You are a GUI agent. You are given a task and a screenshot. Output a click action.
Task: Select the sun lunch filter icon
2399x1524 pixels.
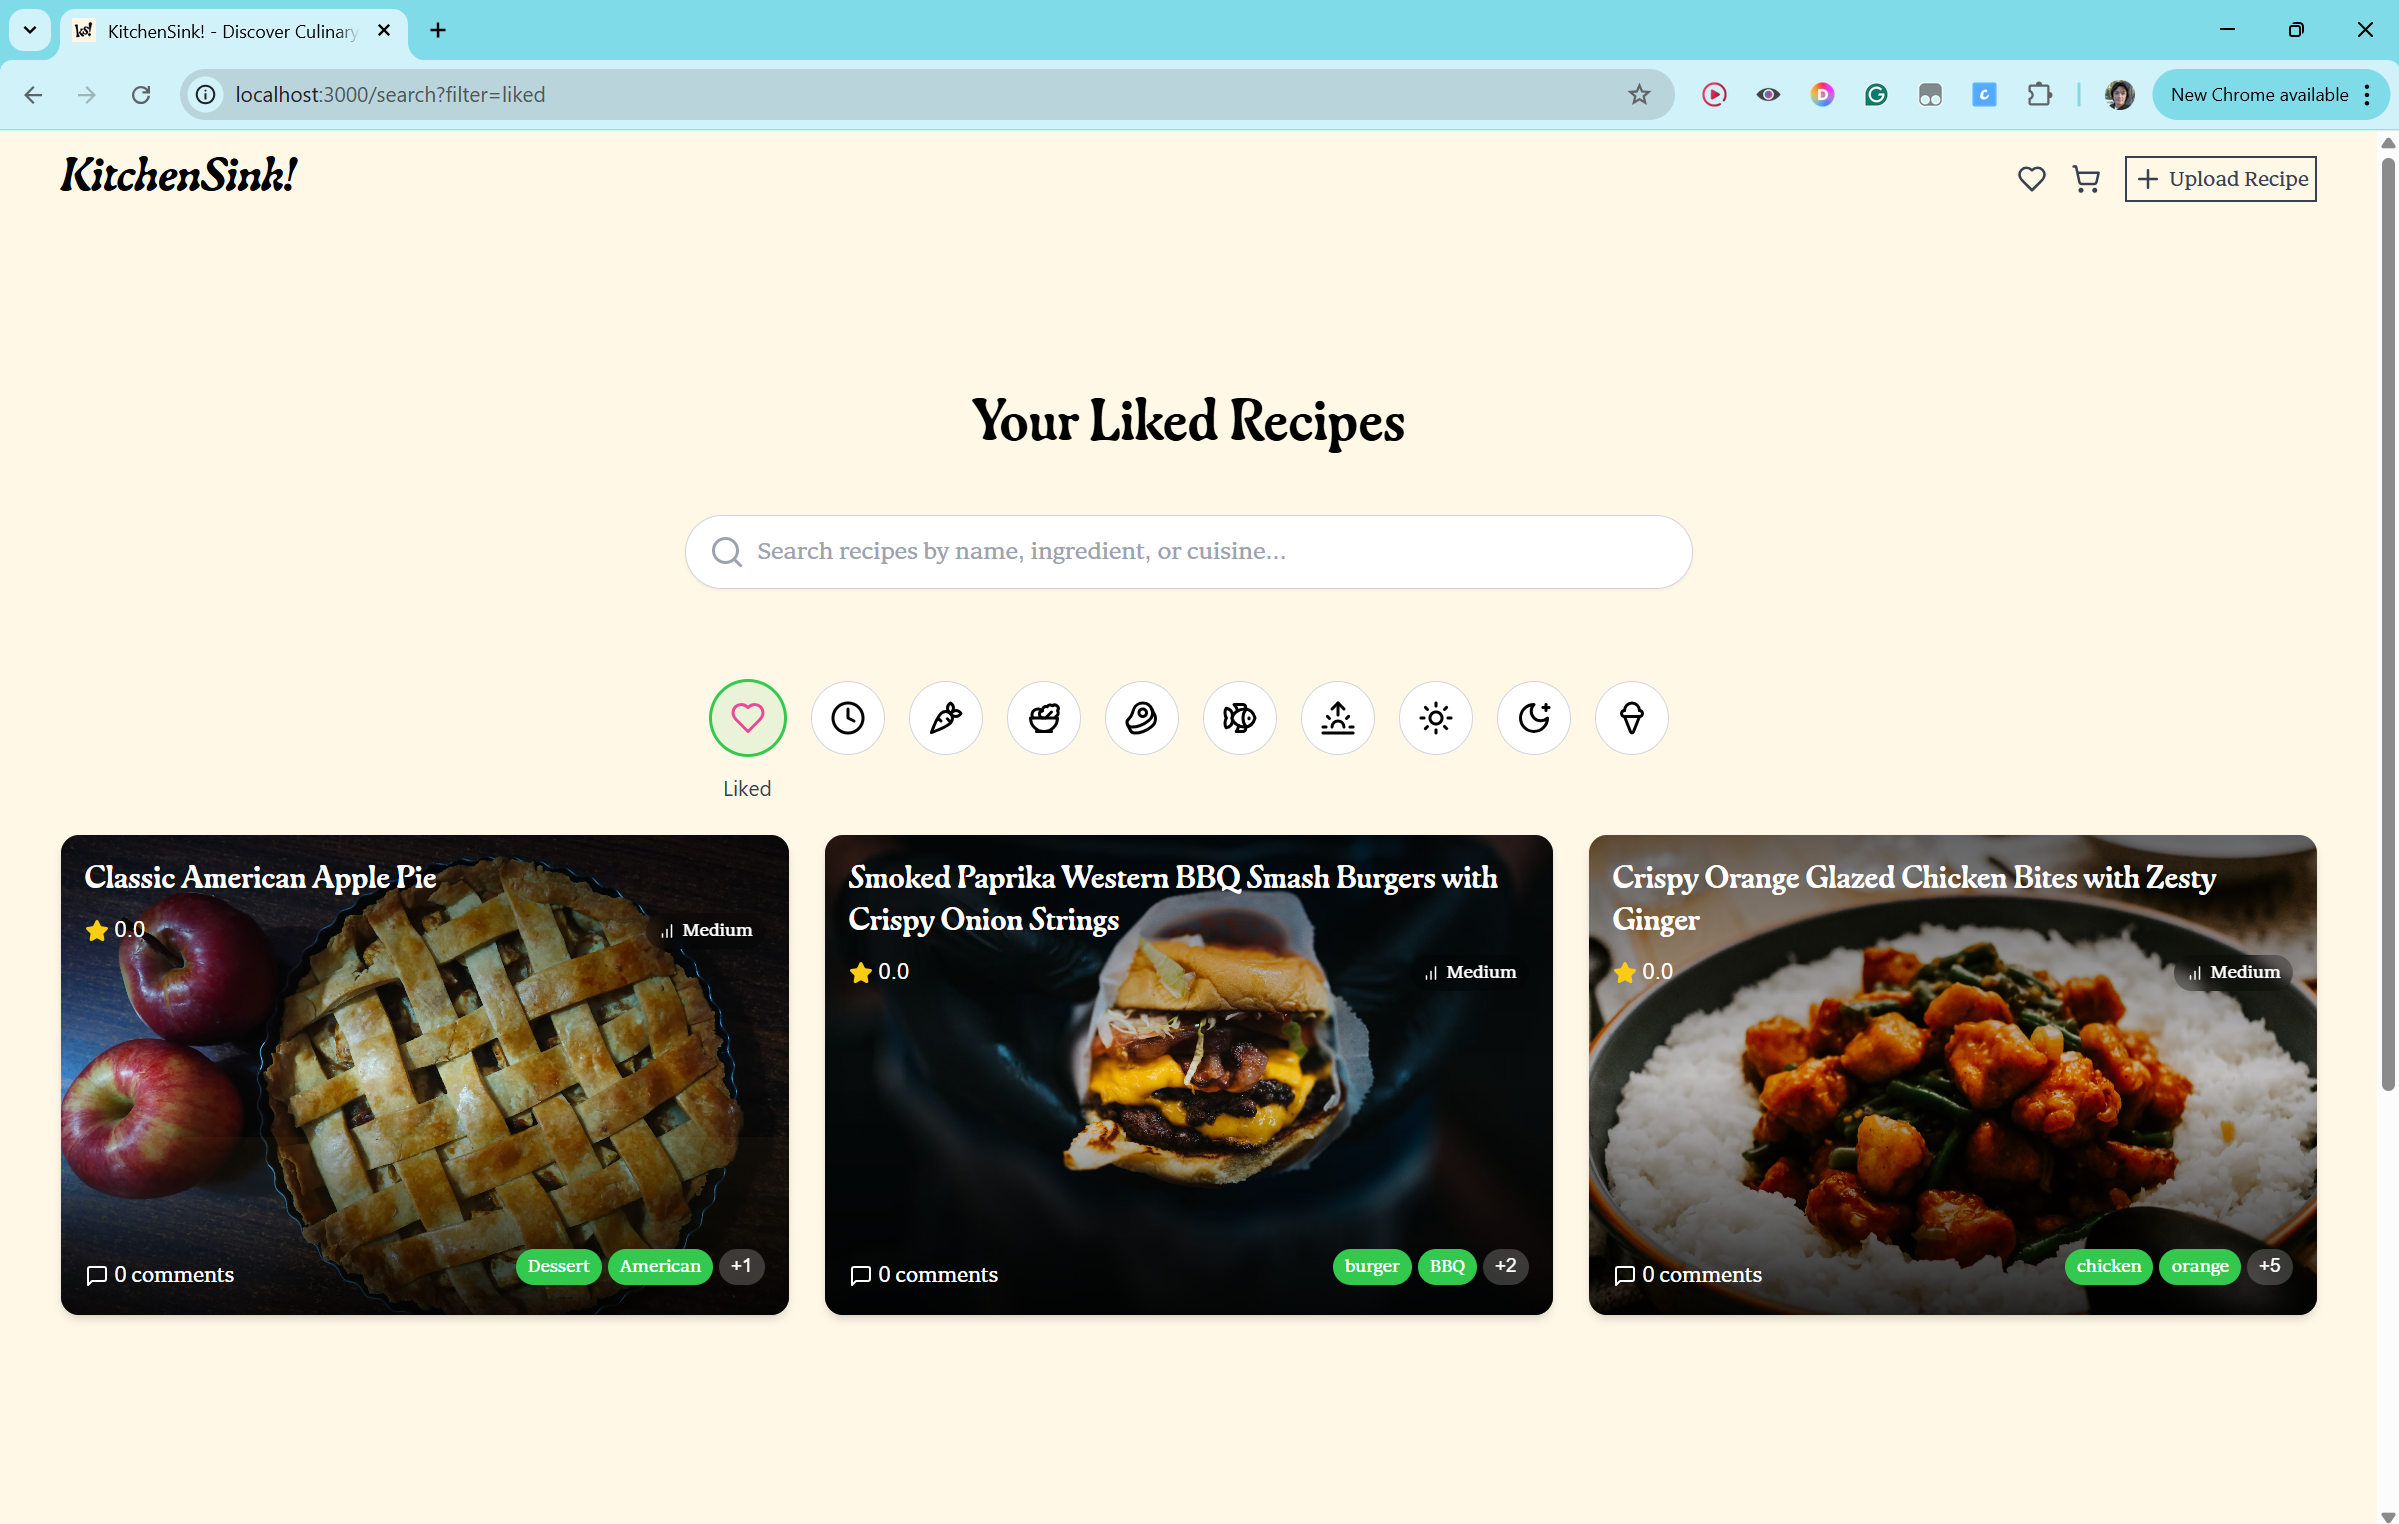pos(1435,717)
